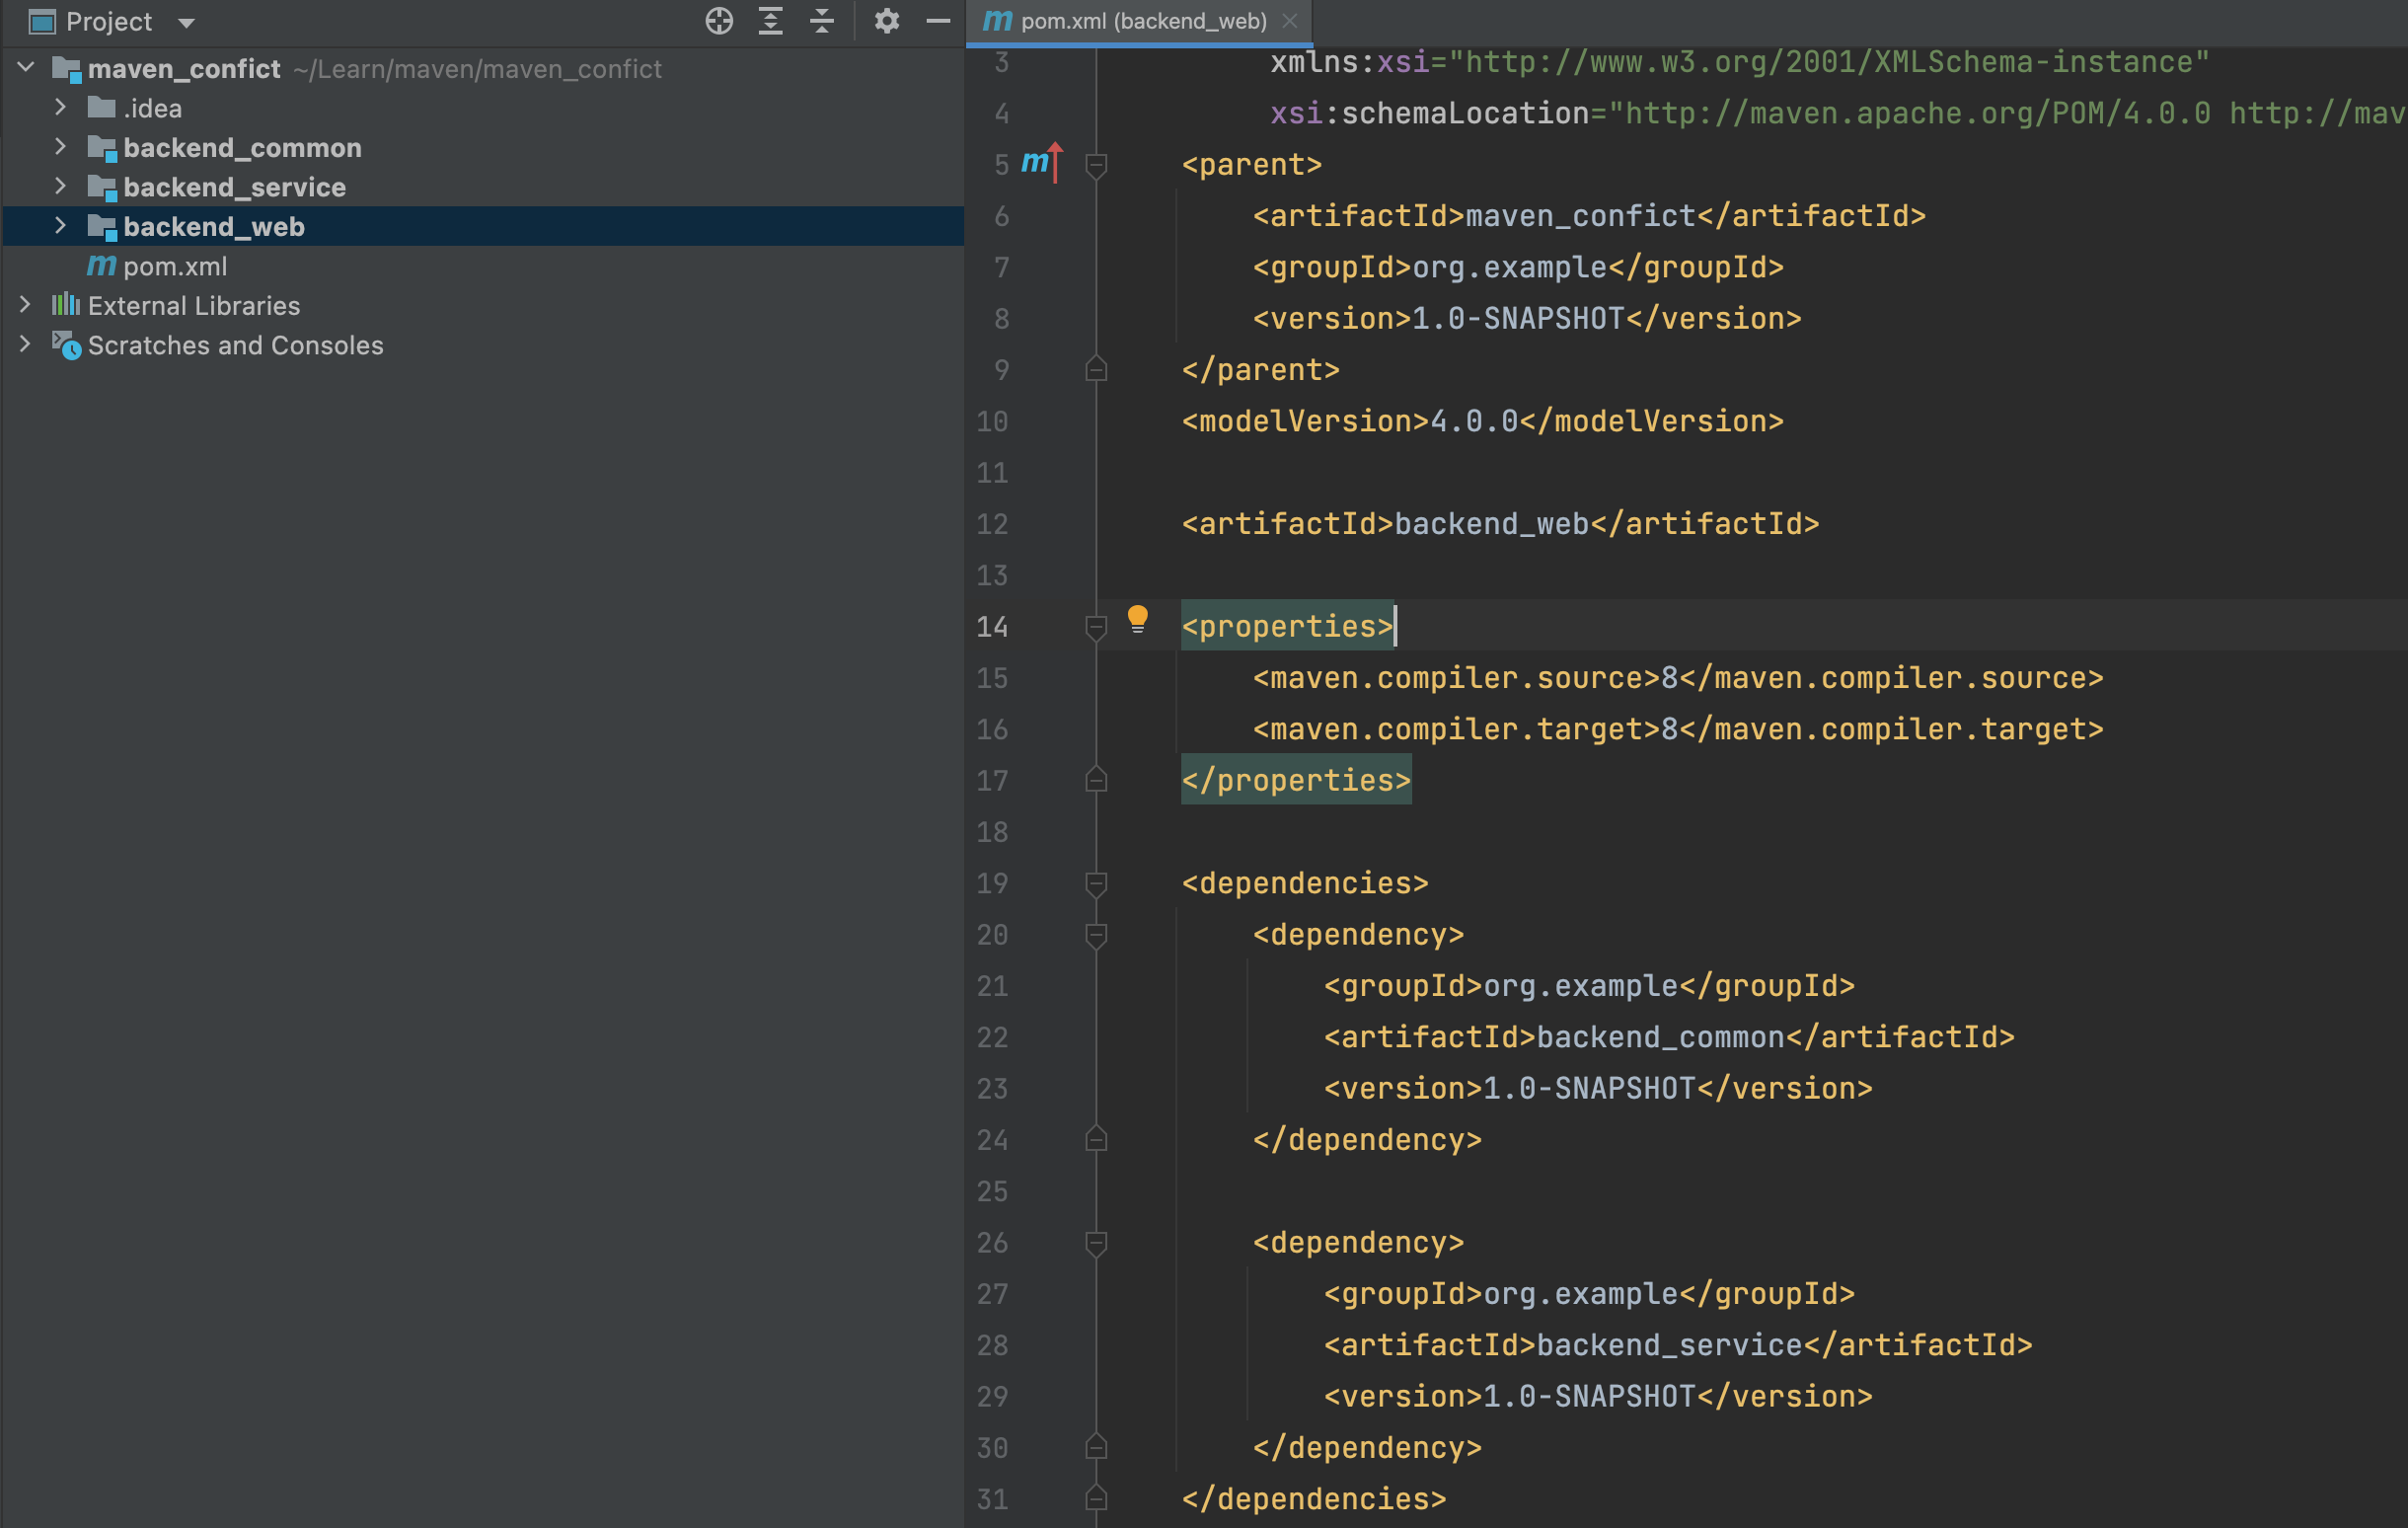Click line number 19 in the gutter
Image resolution: width=2408 pixels, height=1528 pixels.
[992, 884]
